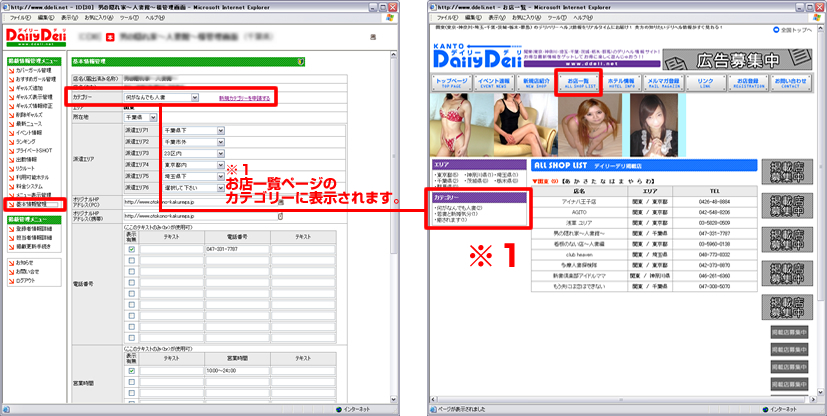Screen dimensions: 827x416
Task: Open ツール menu in the right IE window
Action: (x=557, y=17)
